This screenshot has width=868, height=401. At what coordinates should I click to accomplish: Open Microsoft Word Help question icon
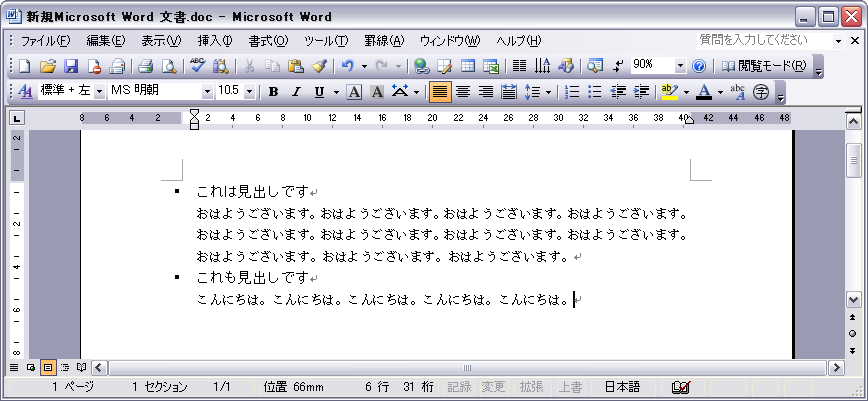tap(699, 66)
